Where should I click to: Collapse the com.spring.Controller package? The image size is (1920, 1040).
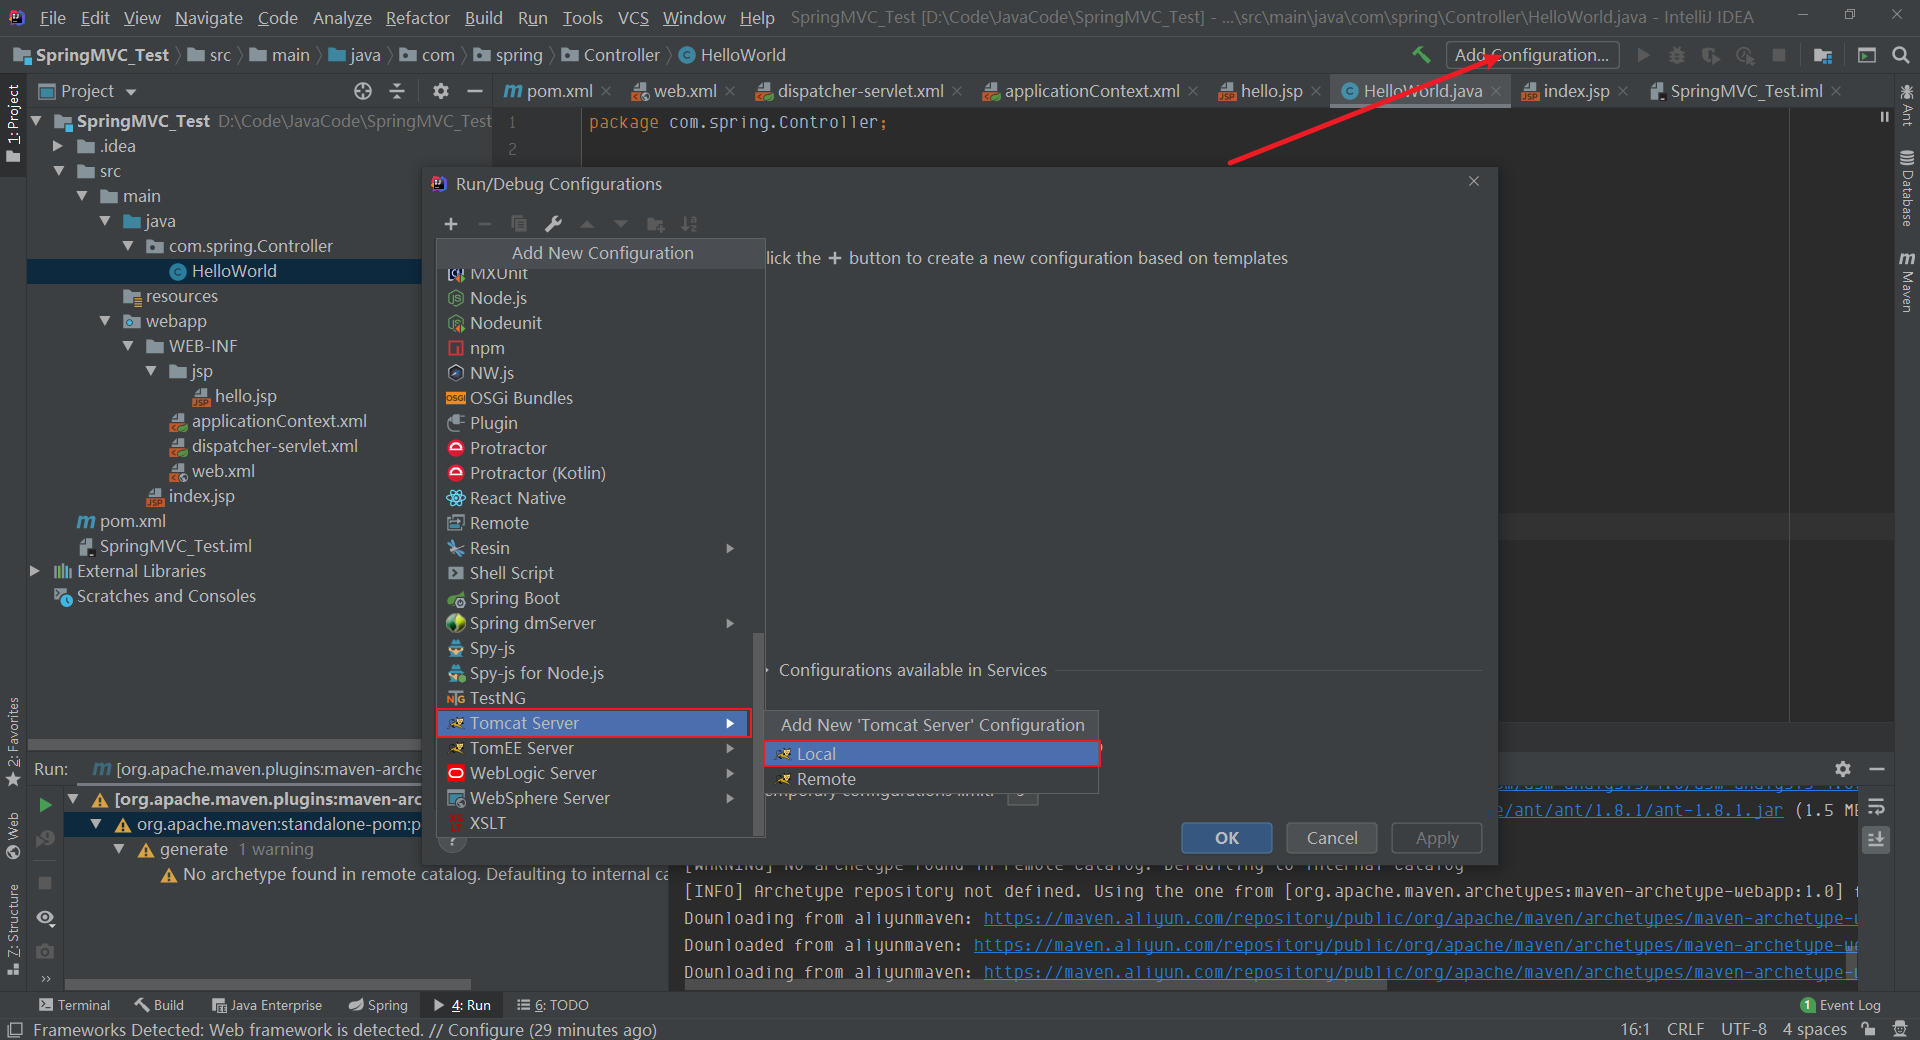(x=128, y=246)
